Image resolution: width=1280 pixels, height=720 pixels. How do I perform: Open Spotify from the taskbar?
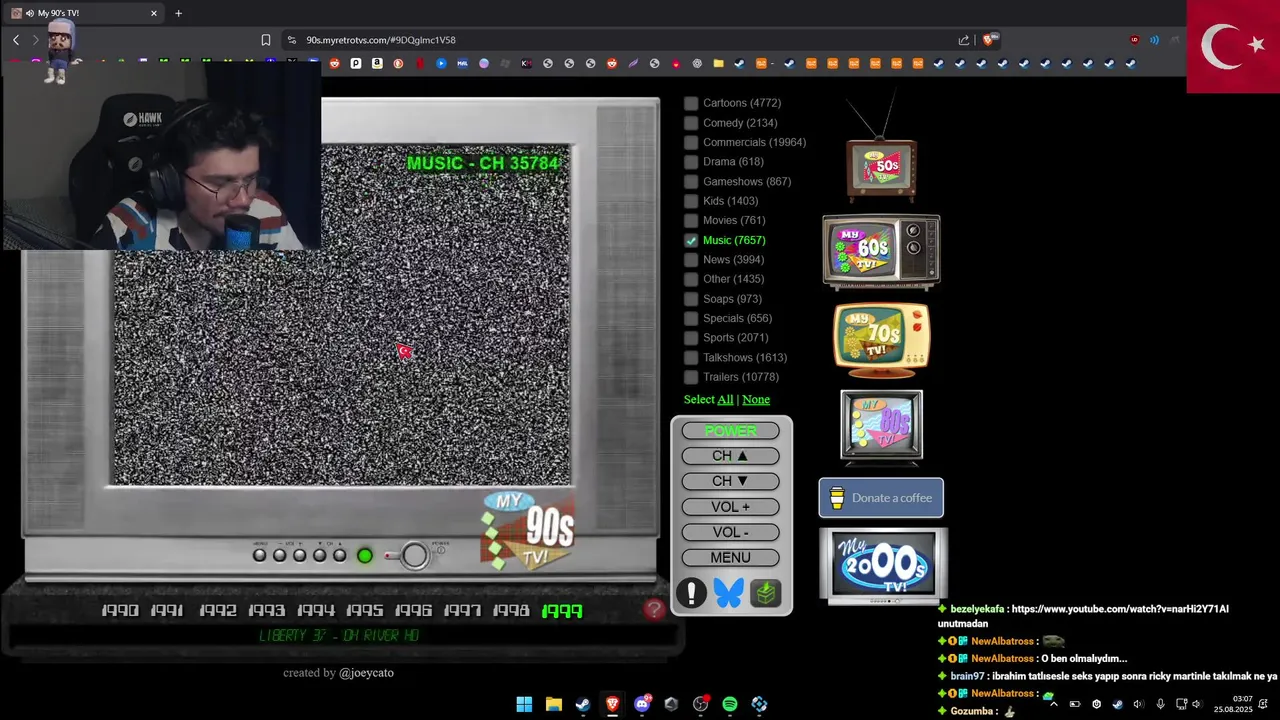[x=730, y=704]
